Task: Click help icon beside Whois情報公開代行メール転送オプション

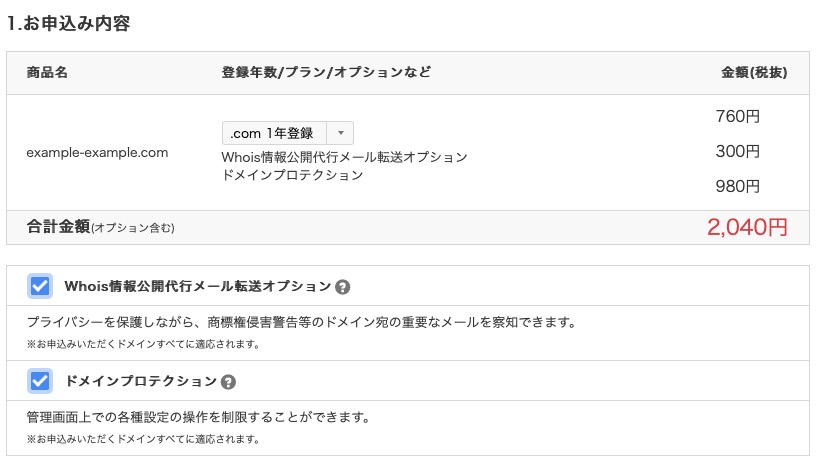Action: point(343,287)
